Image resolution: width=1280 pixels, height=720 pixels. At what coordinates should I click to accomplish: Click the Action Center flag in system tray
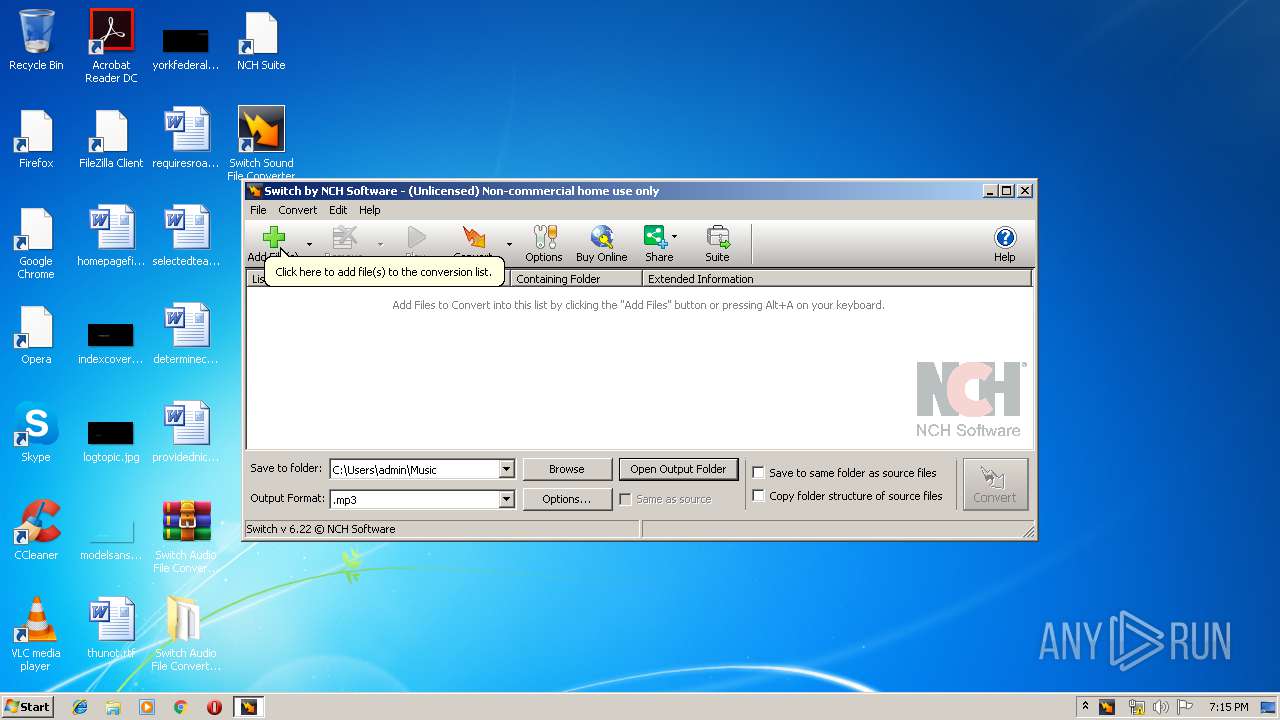[1185, 707]
